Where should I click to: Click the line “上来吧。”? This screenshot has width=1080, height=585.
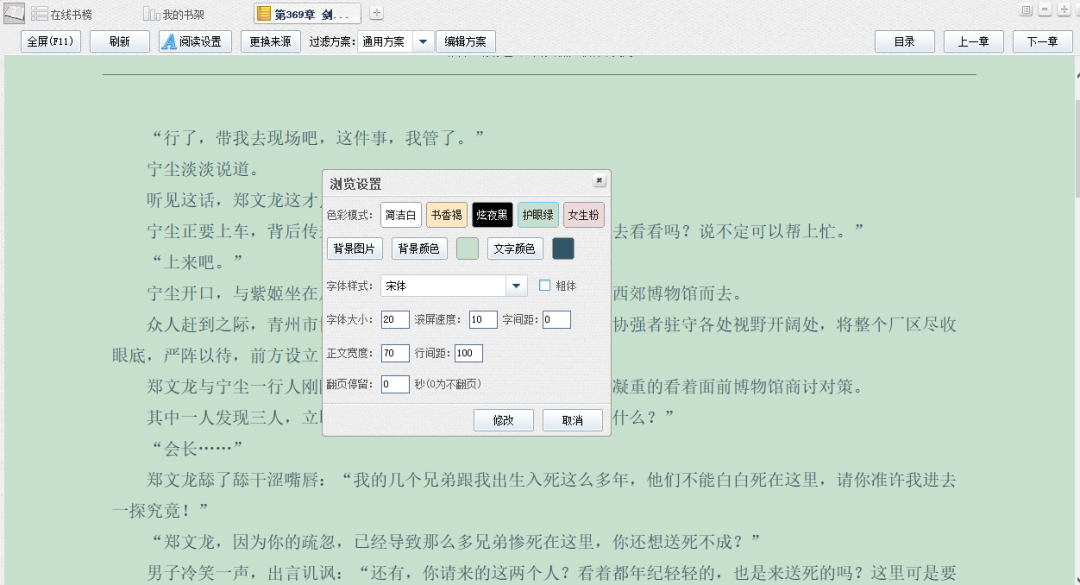click(198, 263)
